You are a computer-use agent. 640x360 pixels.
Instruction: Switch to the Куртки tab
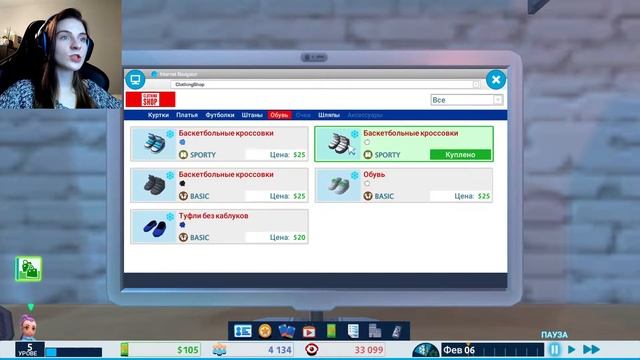click(x=158, y=115)
